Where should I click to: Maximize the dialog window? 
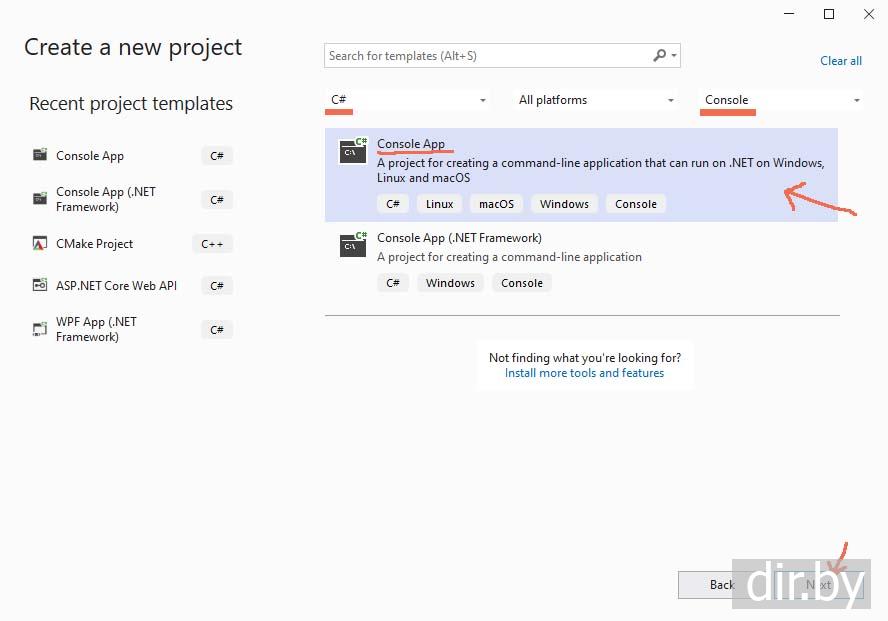pyautogui.click(x=829, y=14)
